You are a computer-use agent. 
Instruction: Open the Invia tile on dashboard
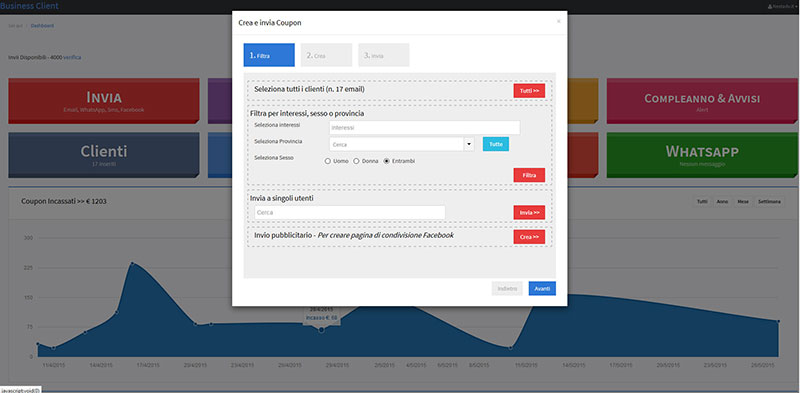click(104, 101)
